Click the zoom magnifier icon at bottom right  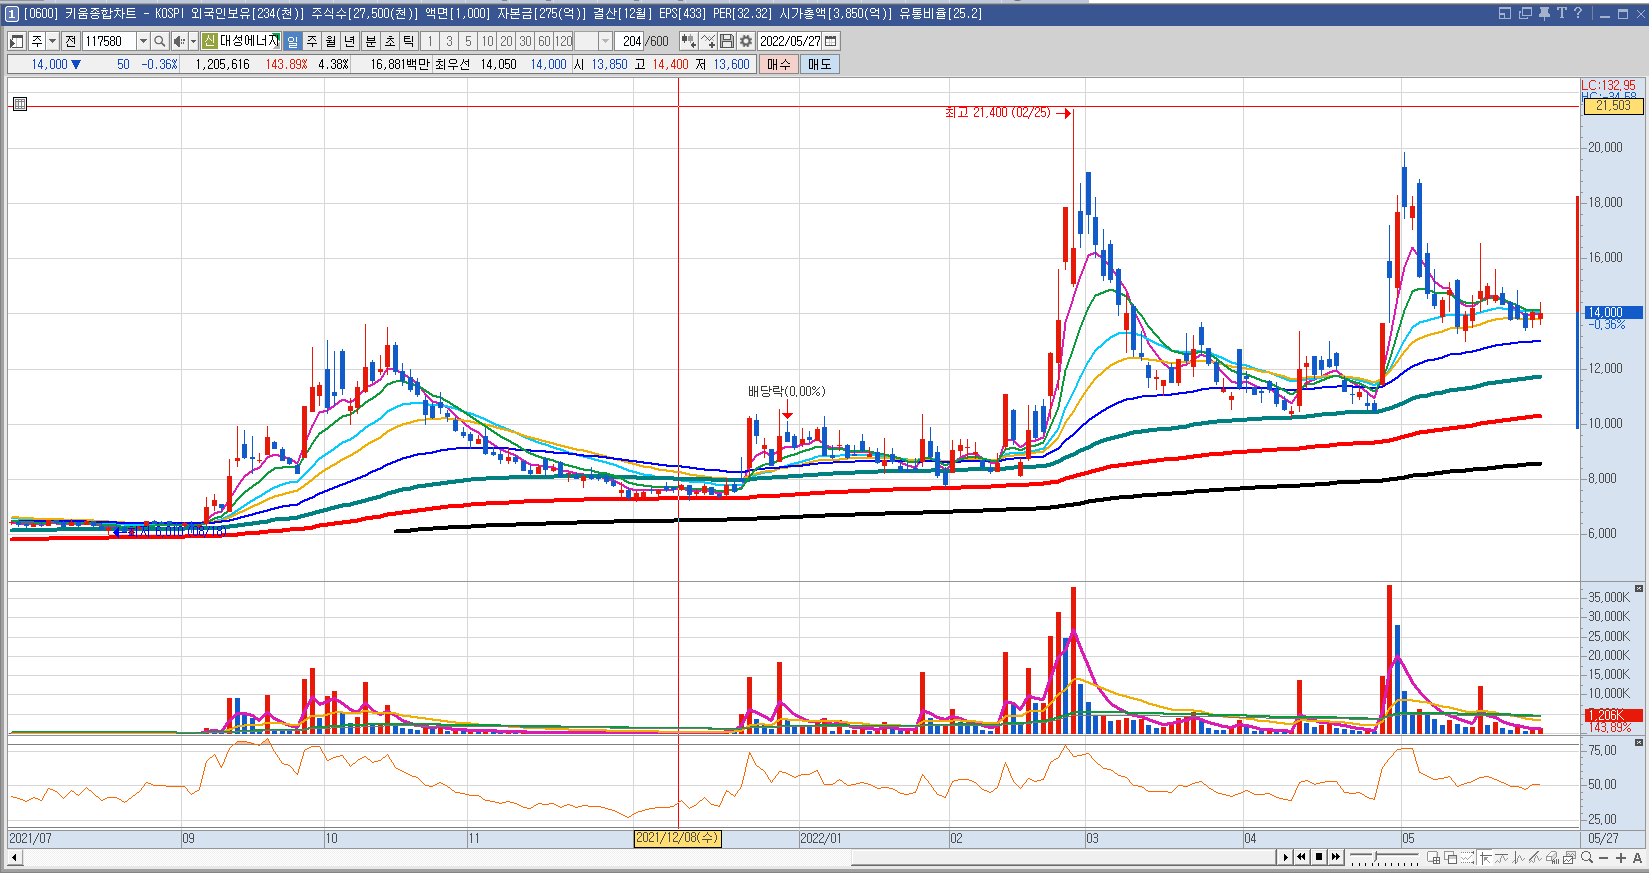tap(1587, 857)
